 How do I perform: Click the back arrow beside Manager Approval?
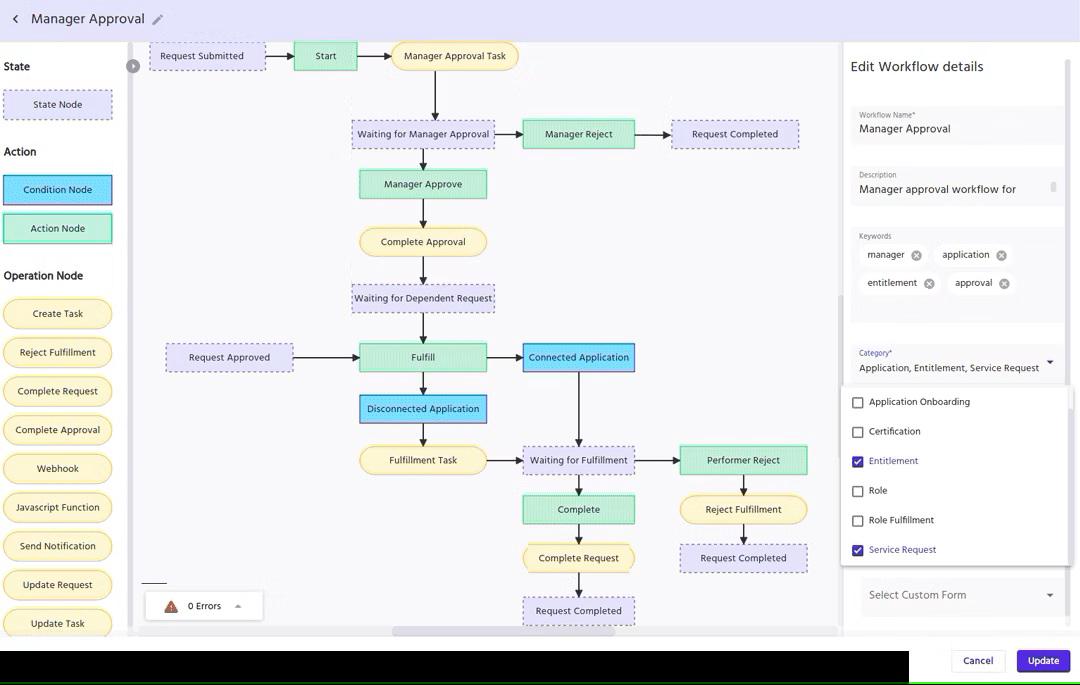(16, 19)
